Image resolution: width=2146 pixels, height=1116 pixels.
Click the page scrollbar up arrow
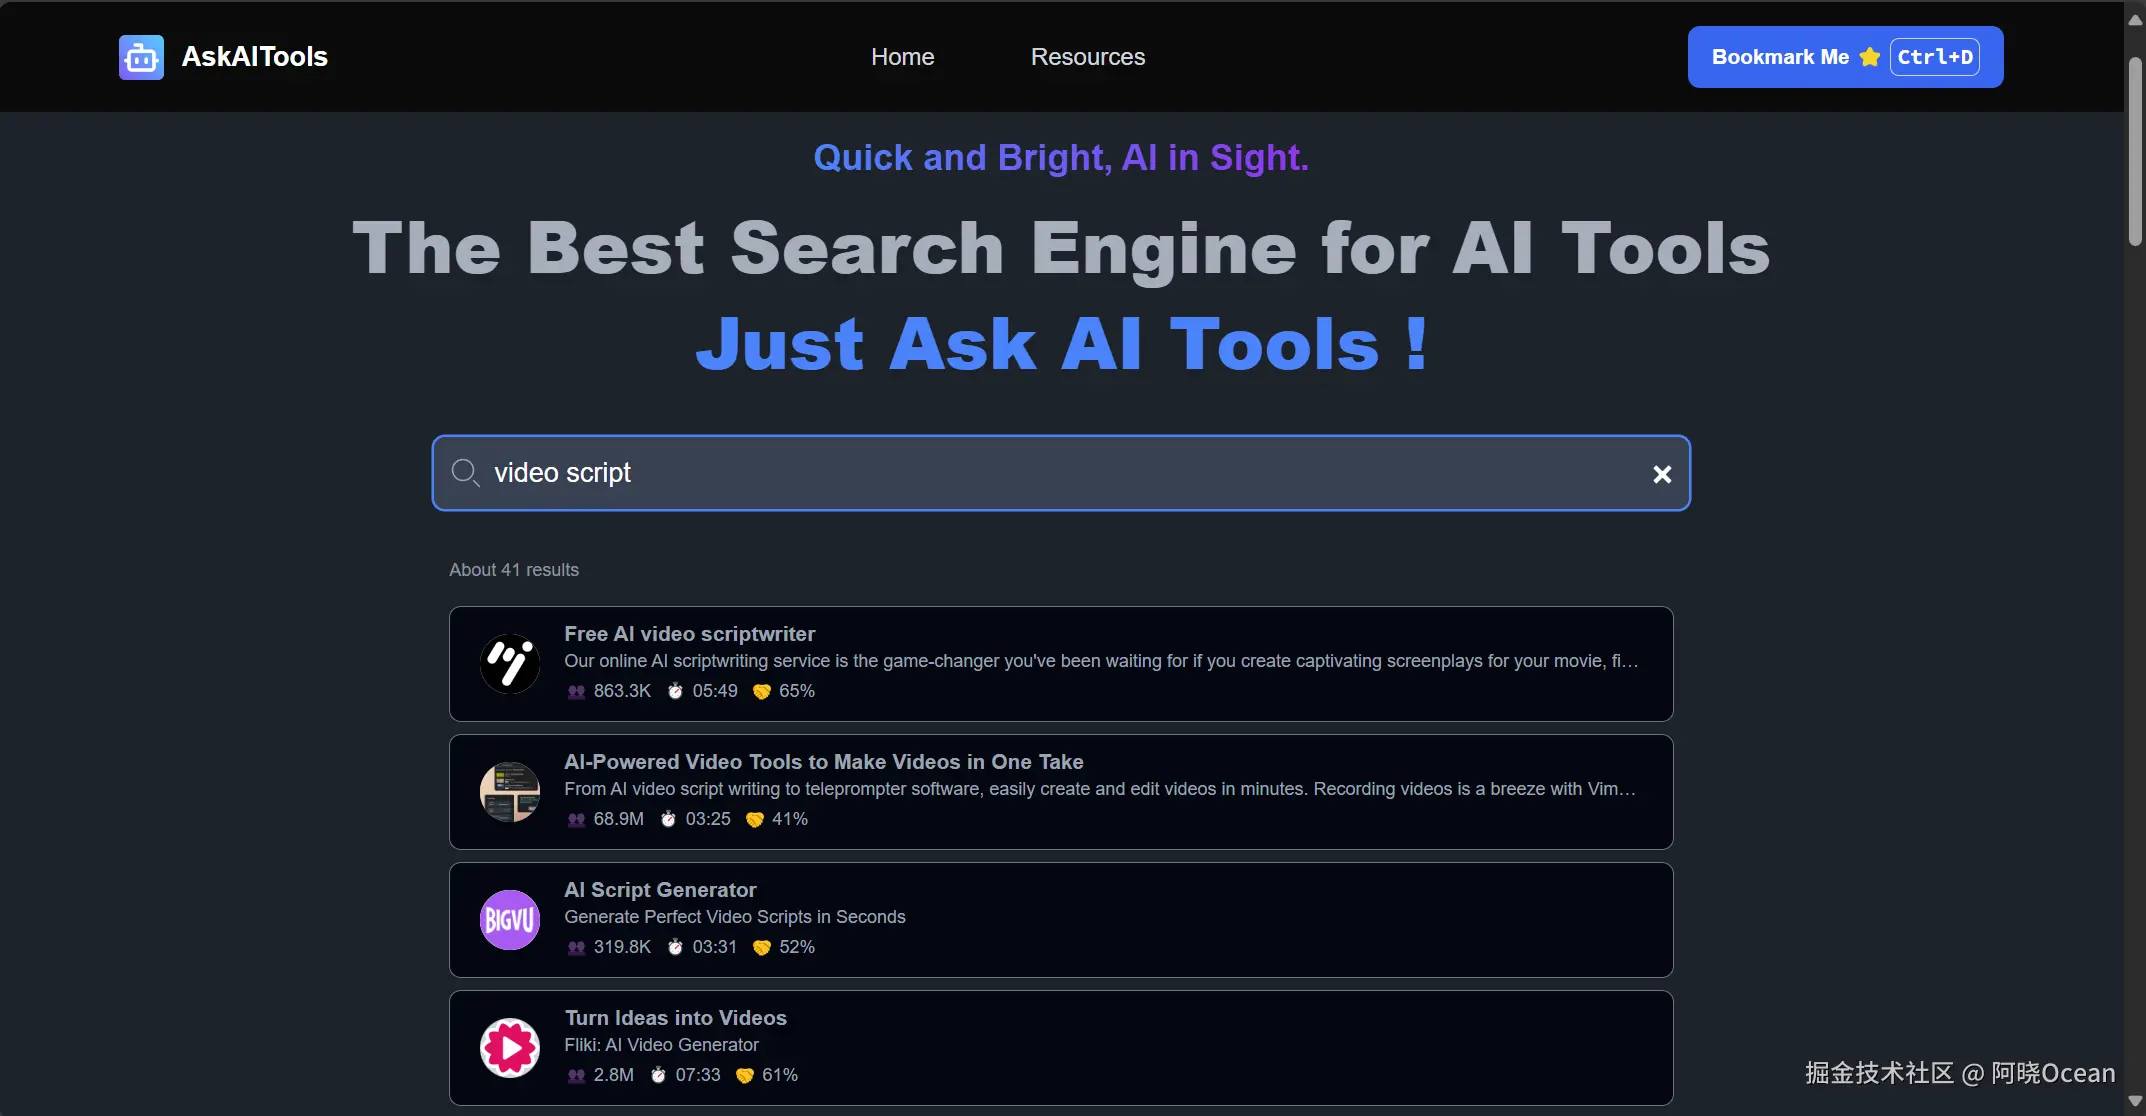[x=2135, y=19]
